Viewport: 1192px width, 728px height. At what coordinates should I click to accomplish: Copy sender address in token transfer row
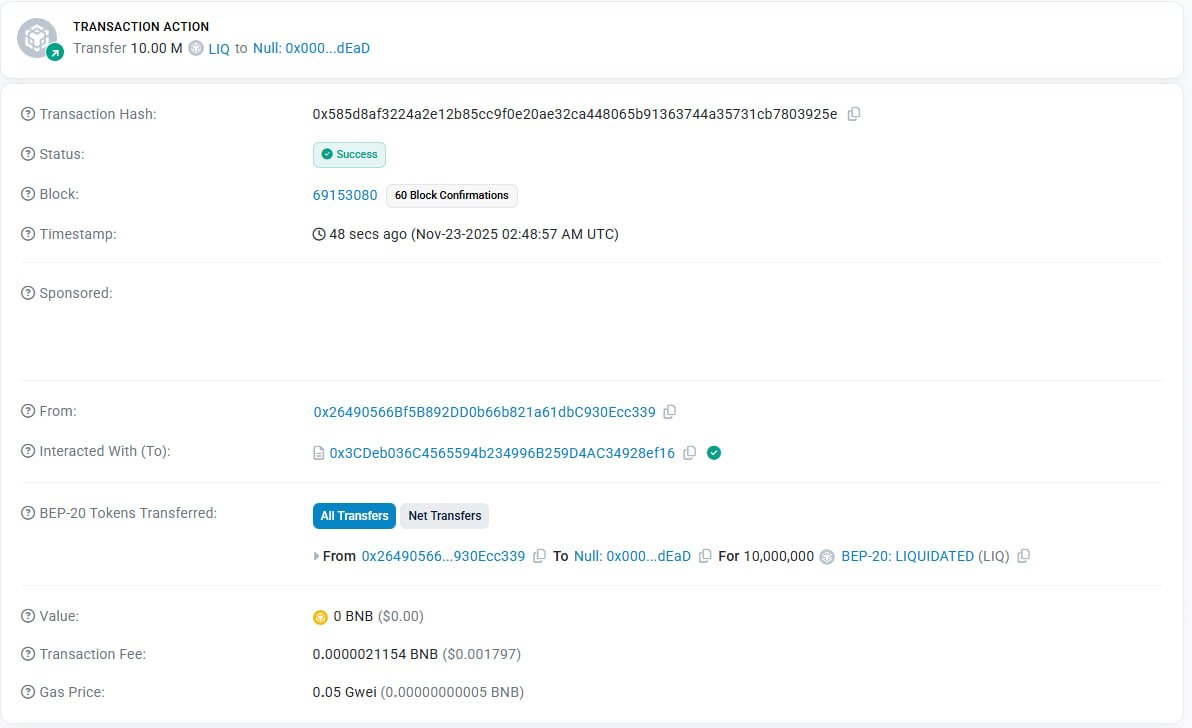[539, 556]
